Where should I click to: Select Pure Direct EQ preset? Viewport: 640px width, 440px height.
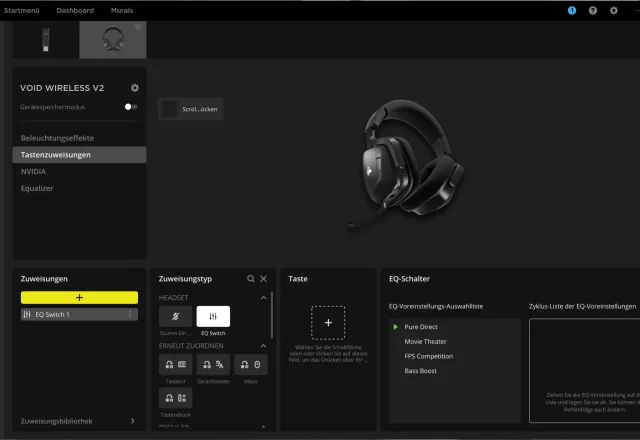tap(421, 327)
